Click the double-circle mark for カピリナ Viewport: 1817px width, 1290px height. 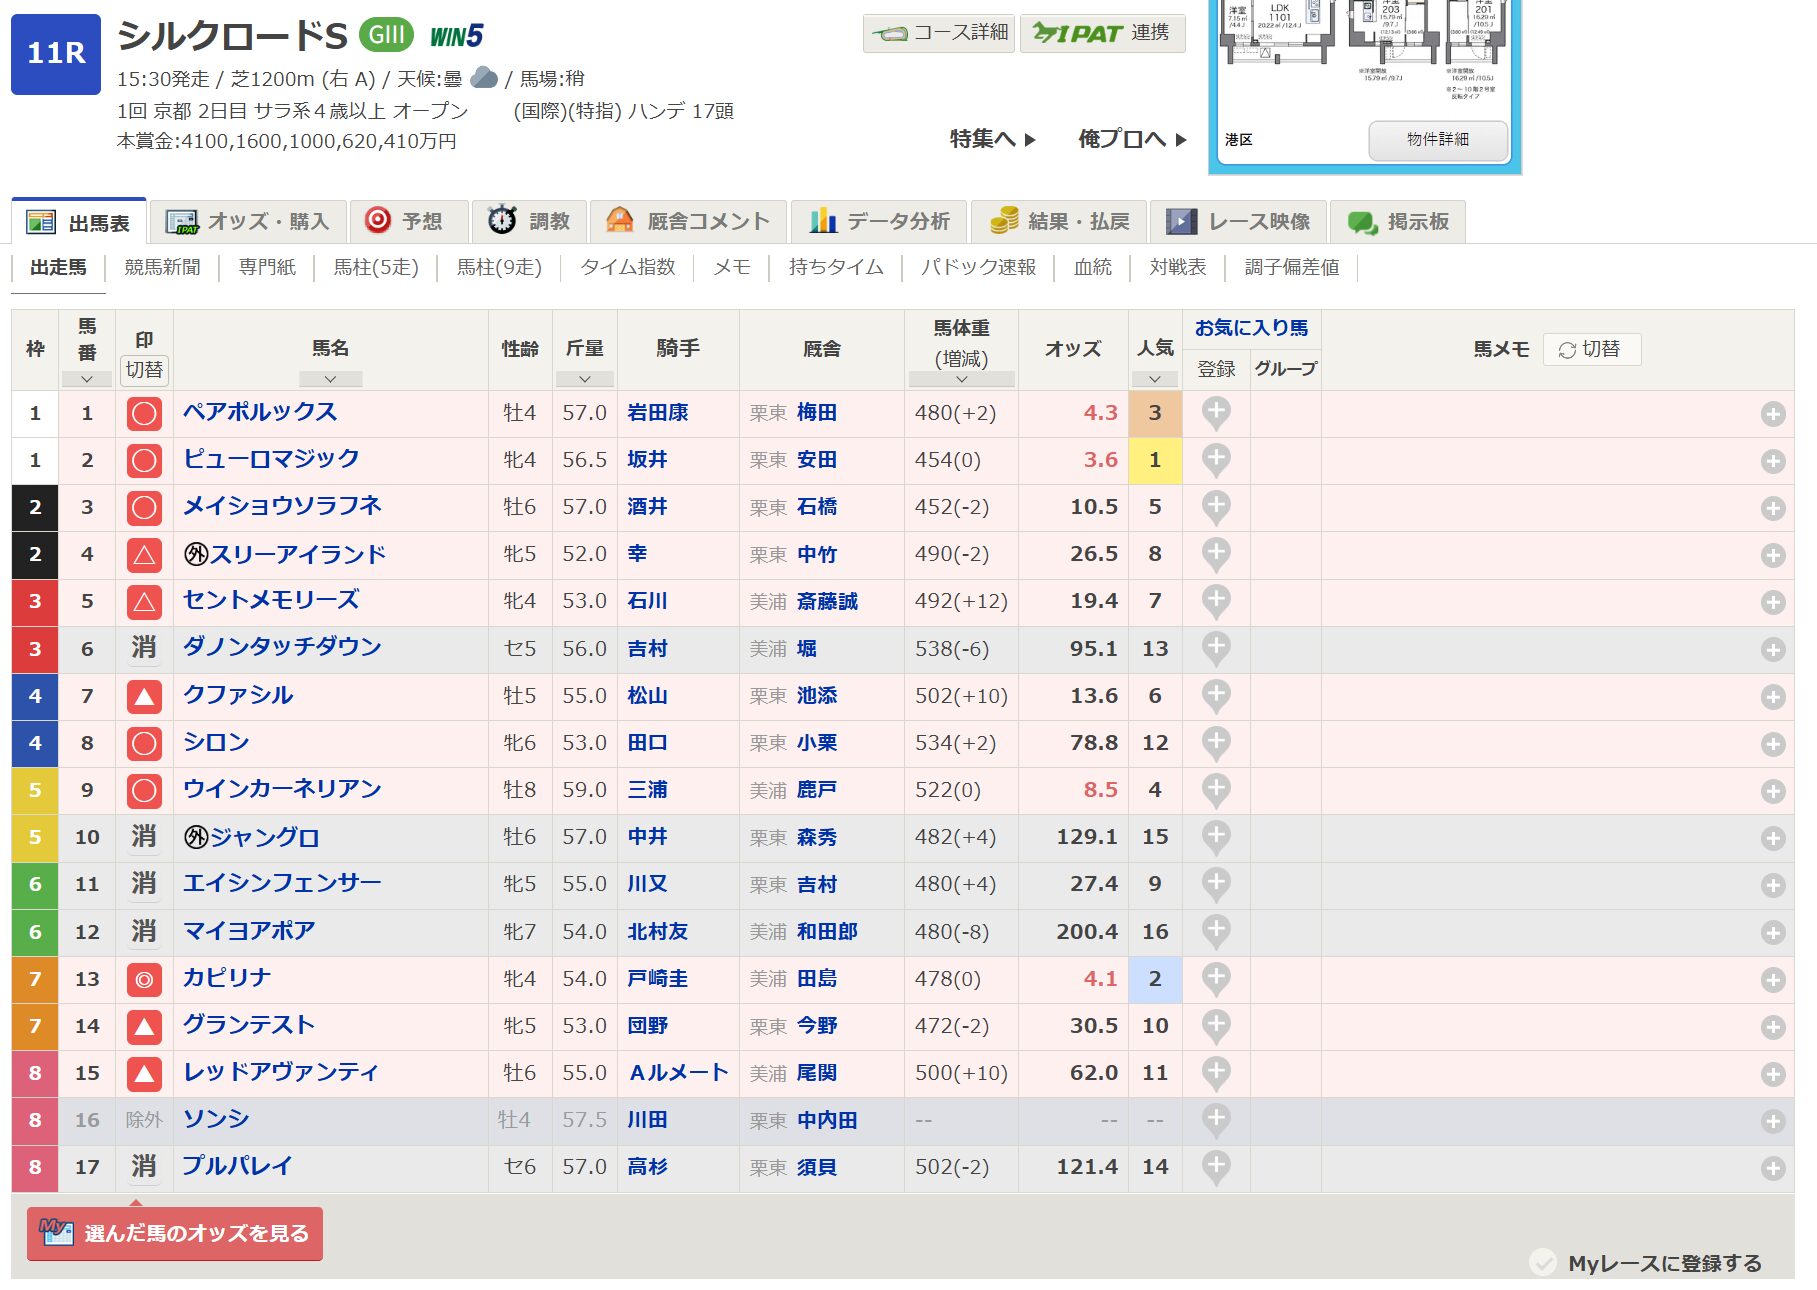click(144, 980)
